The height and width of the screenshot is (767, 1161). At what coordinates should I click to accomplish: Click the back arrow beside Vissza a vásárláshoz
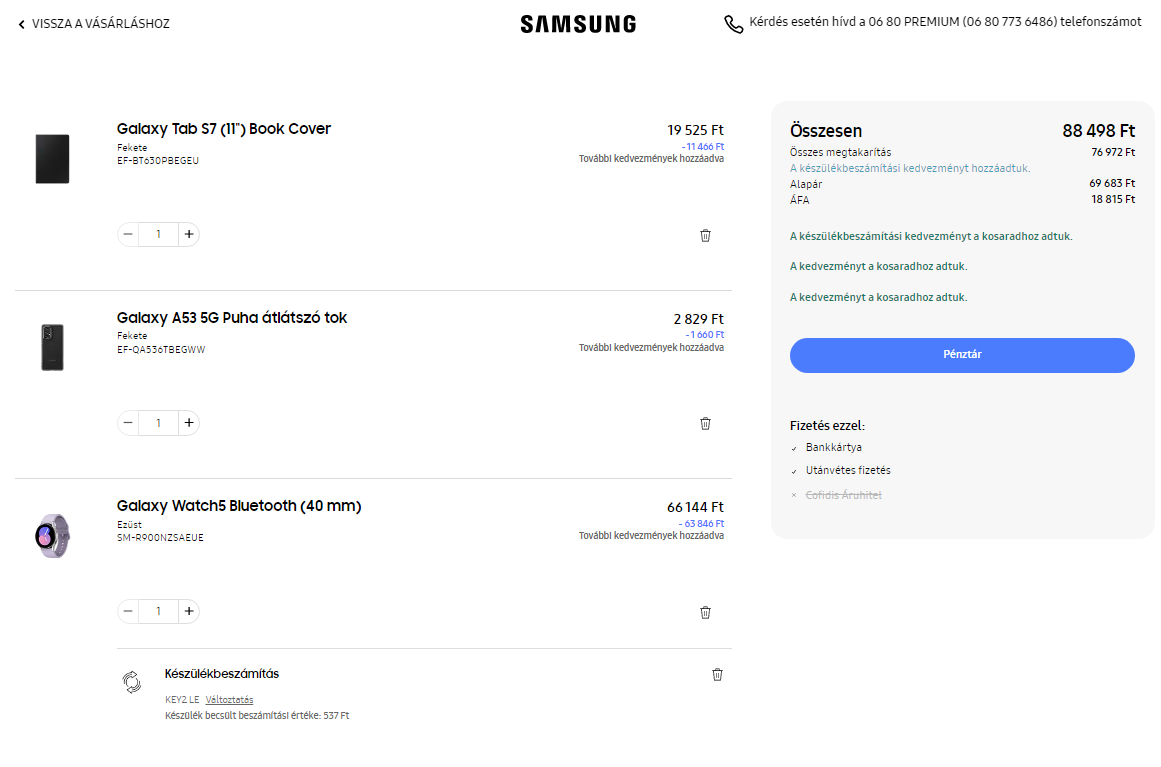click(21, 24)
